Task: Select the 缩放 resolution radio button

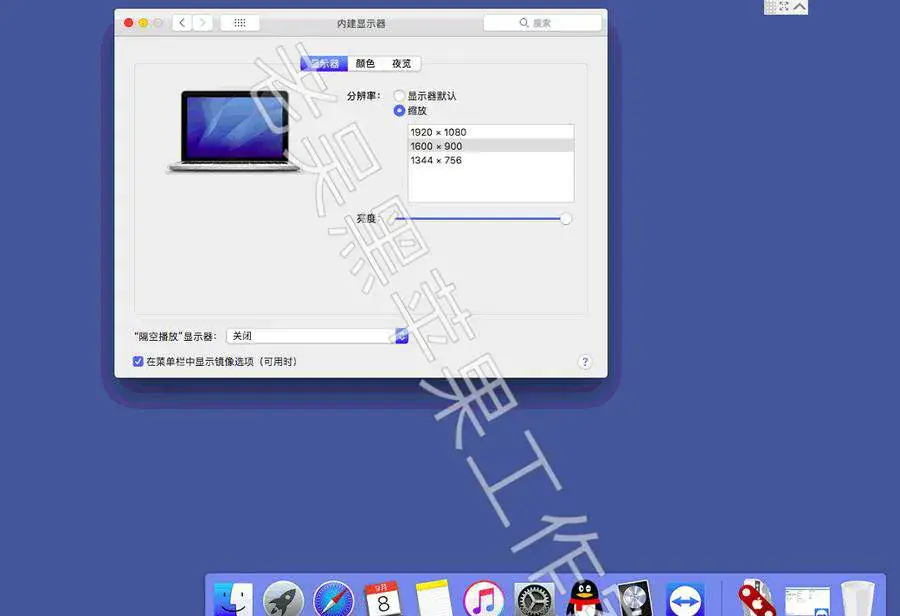Action: (x=399, y=110)
